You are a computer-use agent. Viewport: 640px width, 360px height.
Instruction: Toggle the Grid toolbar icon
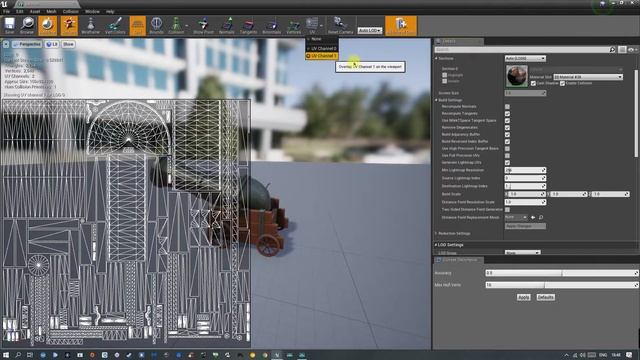(x=138, y=25)
